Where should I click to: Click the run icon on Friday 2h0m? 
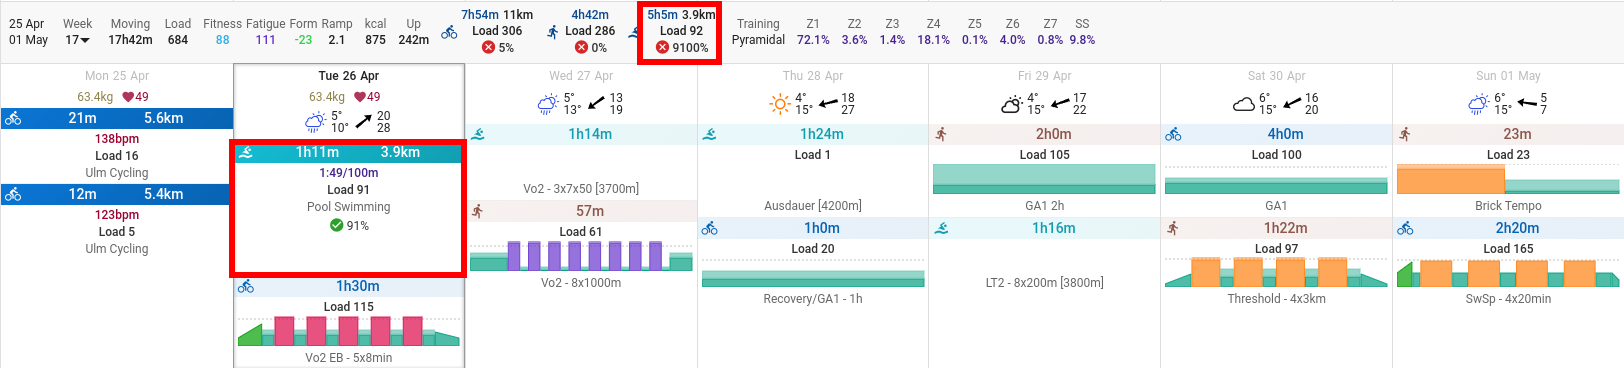[941, 134]
